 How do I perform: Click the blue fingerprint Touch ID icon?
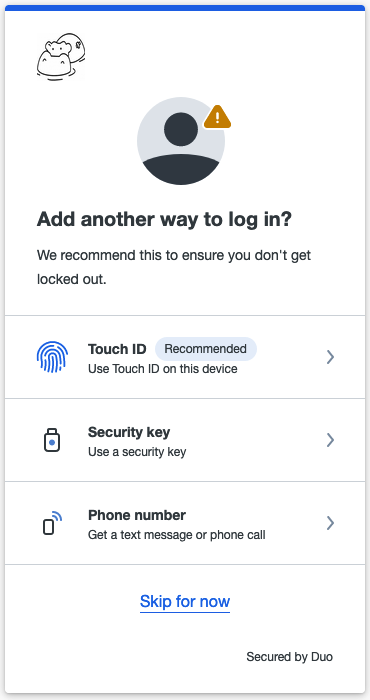[52, 357]
